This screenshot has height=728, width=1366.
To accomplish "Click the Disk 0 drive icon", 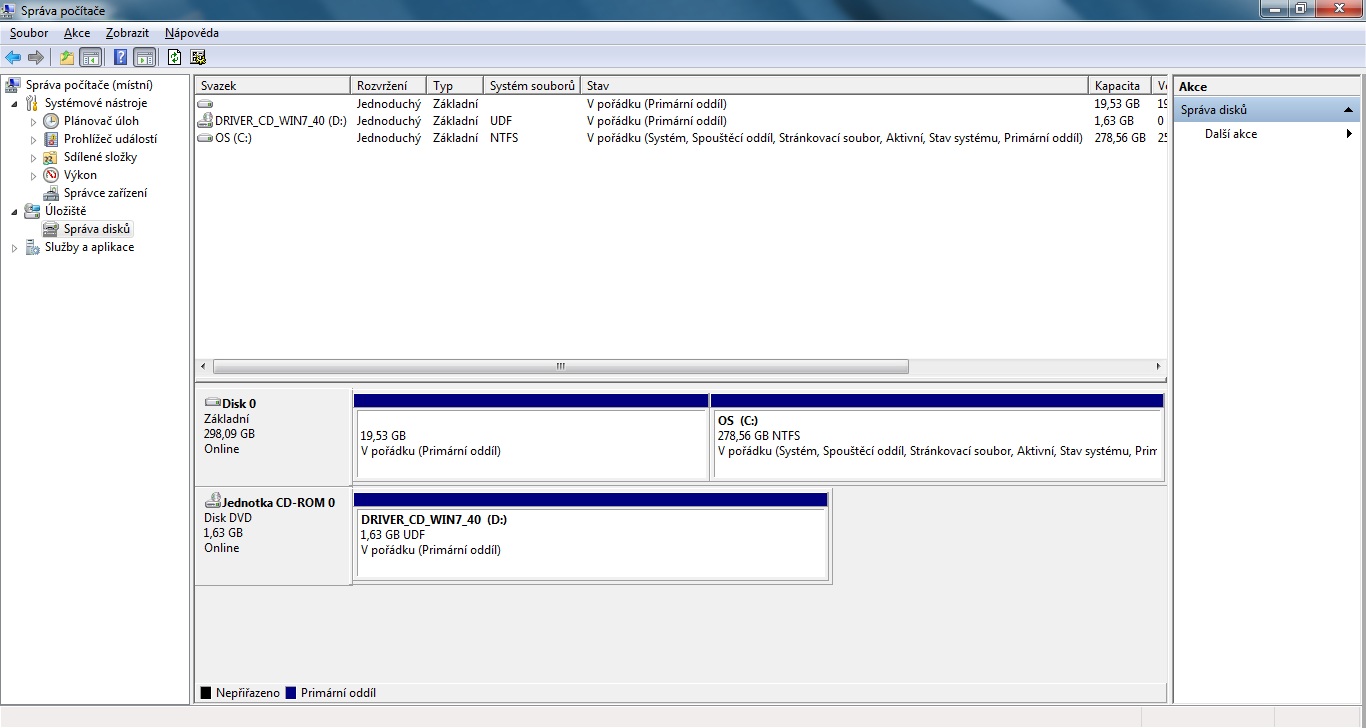I will click(x=212, y=403).
